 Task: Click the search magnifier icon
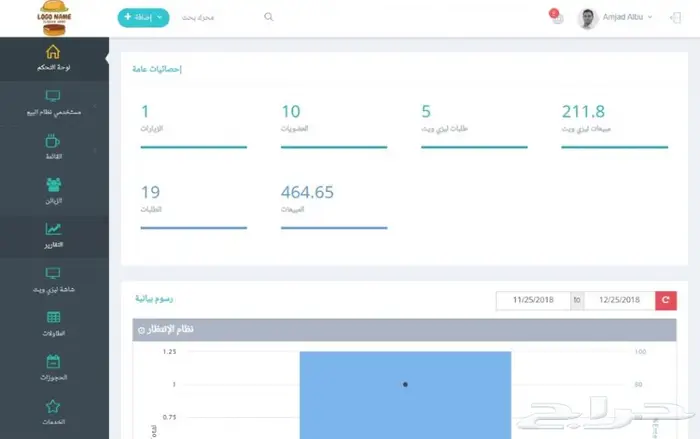click(x=268, y=17)
